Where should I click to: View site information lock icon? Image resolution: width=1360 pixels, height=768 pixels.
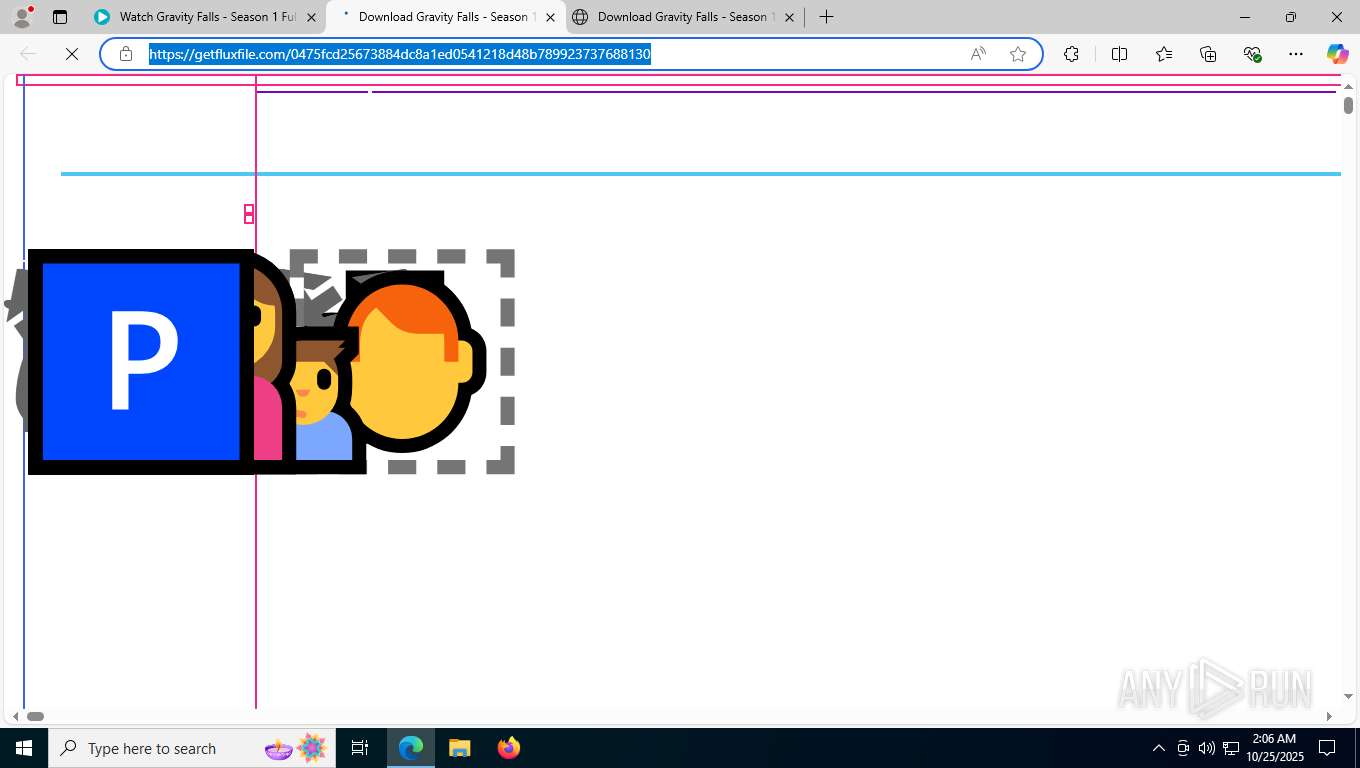126,54
